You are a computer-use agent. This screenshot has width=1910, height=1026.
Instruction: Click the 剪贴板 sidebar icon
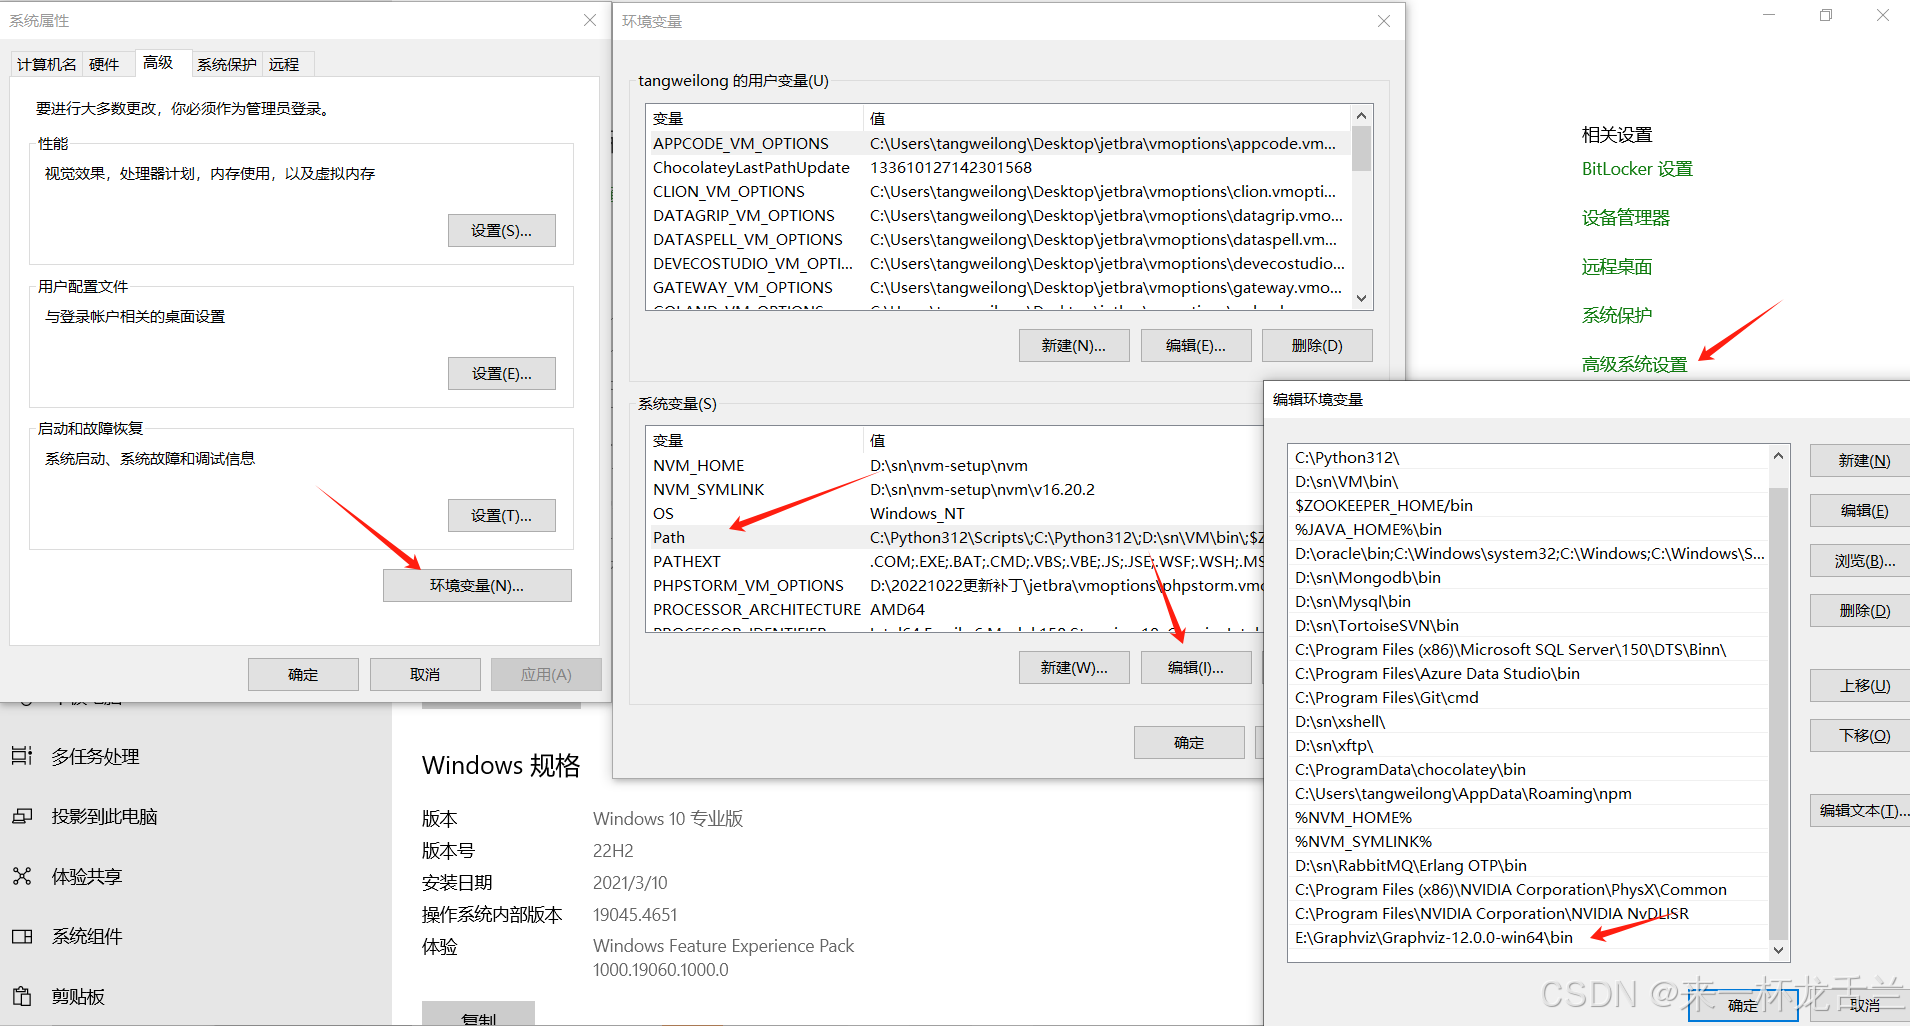(22, 996)
